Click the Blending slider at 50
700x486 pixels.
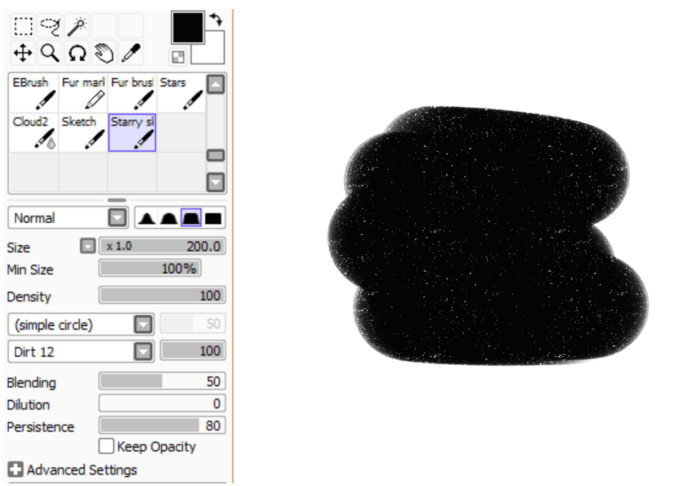pos(162,381)
